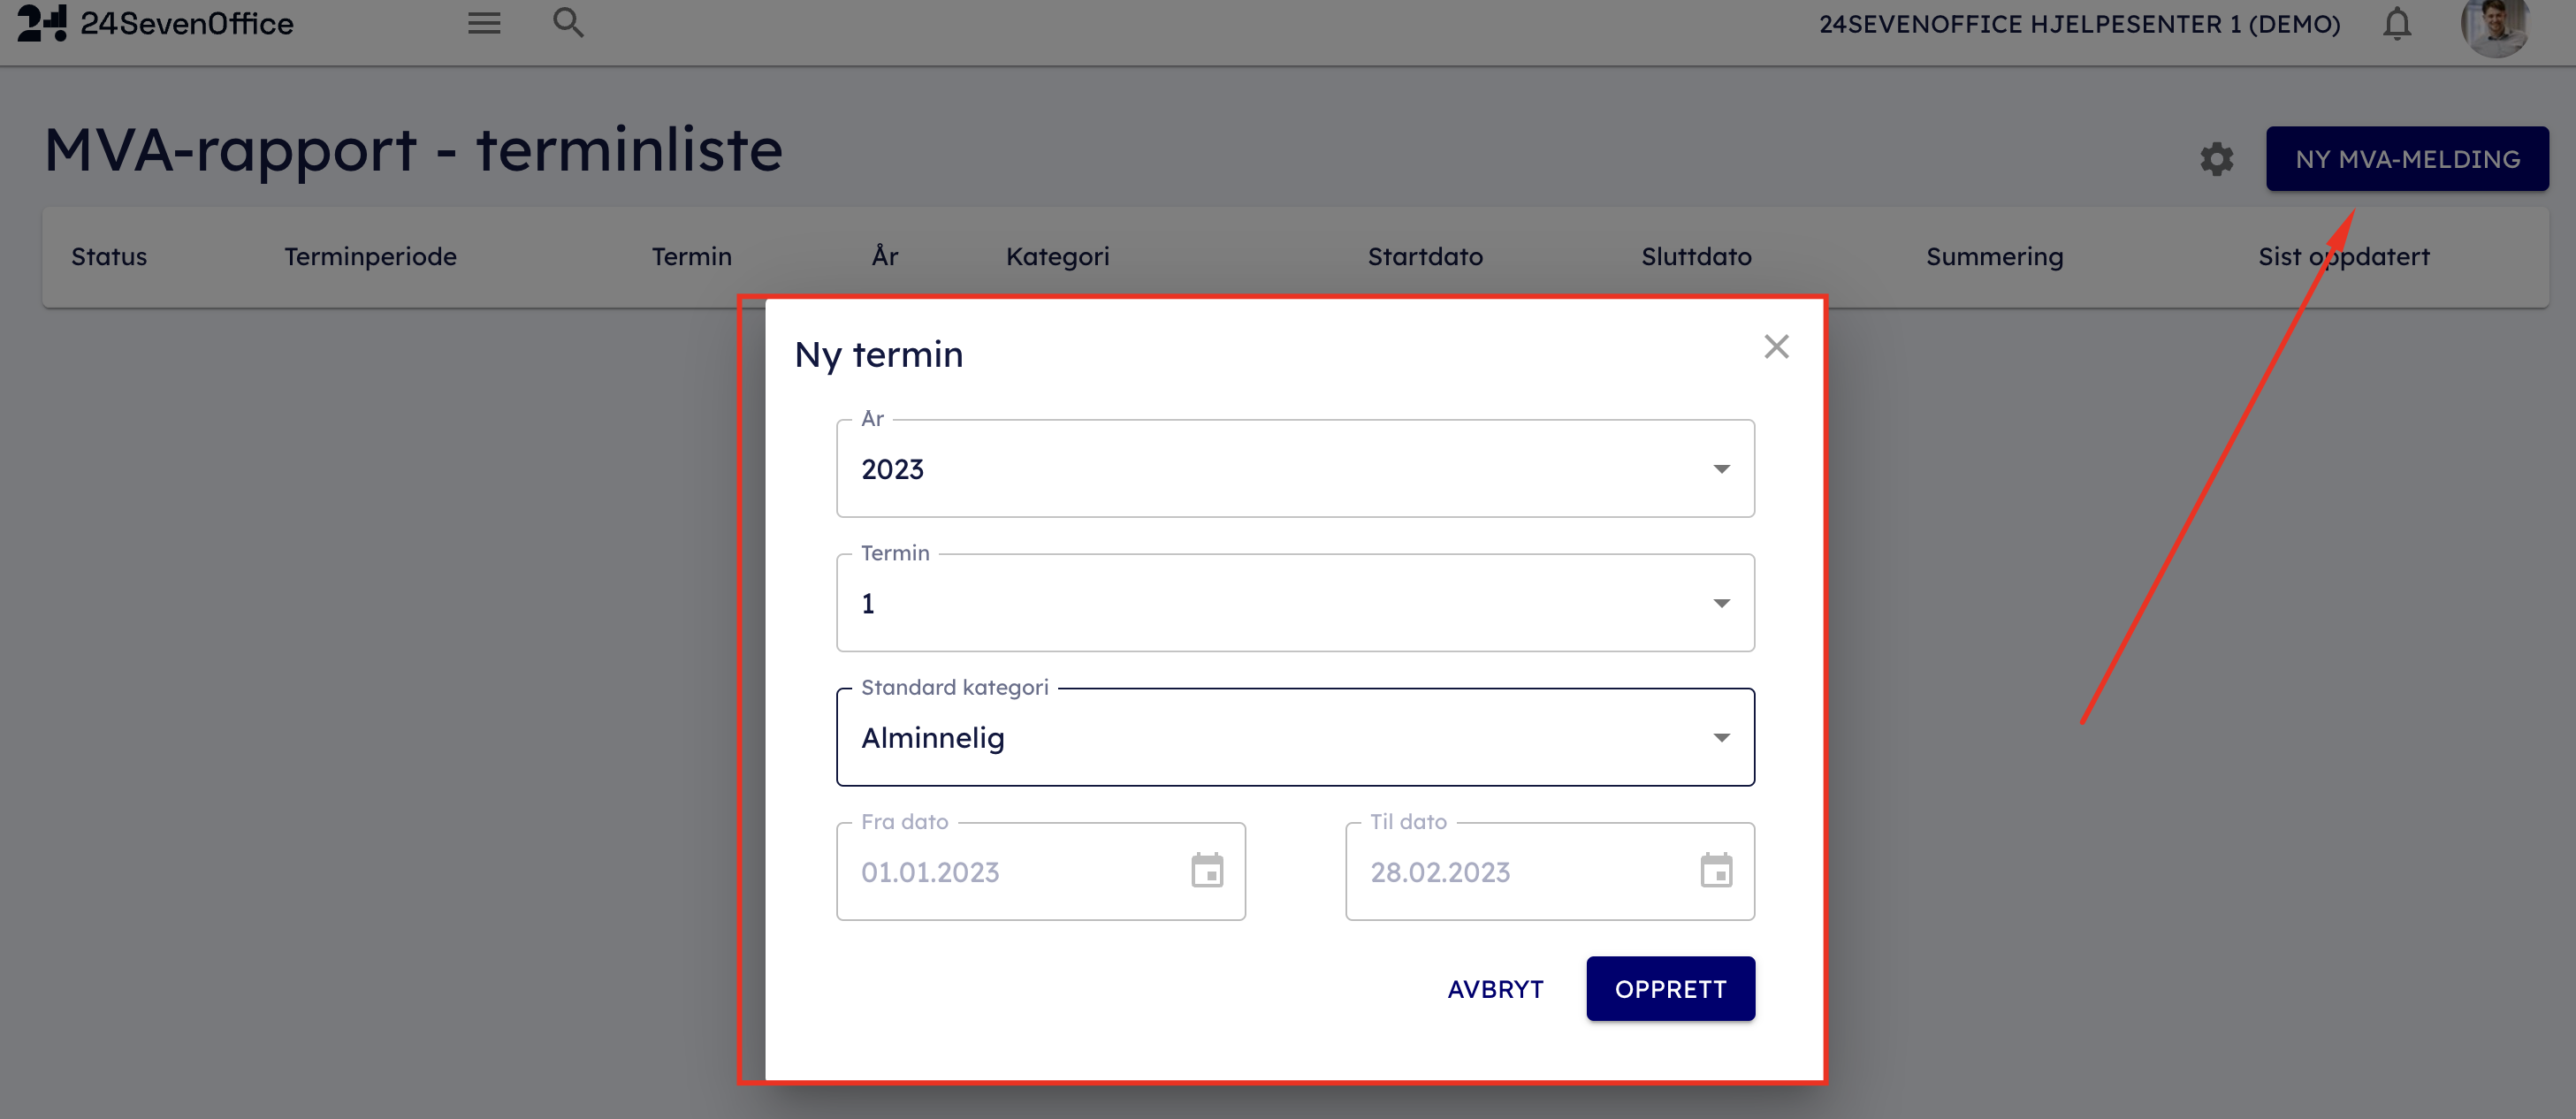Click the 24SevenOffice logo
This screenshot has width=2576, height=1119.
[155, 23]
